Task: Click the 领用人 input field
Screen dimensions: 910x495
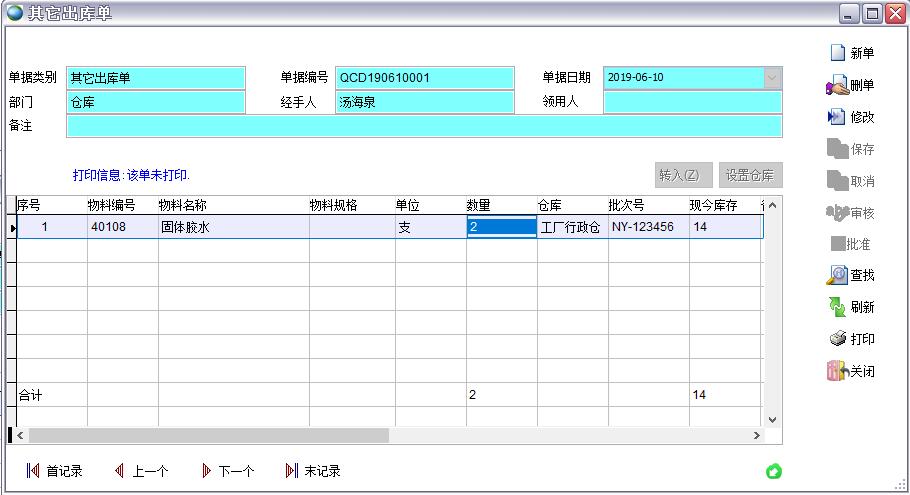Action: (692, 102)
